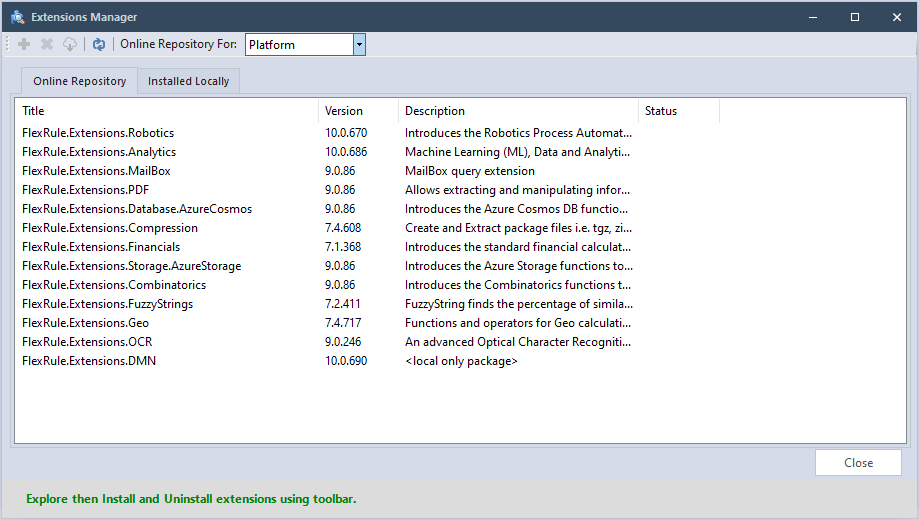Image resolution: width=919 pixels, height=520 pixels.
Task: Click version 10.0.690 cell
Action: tap(346, 361)
